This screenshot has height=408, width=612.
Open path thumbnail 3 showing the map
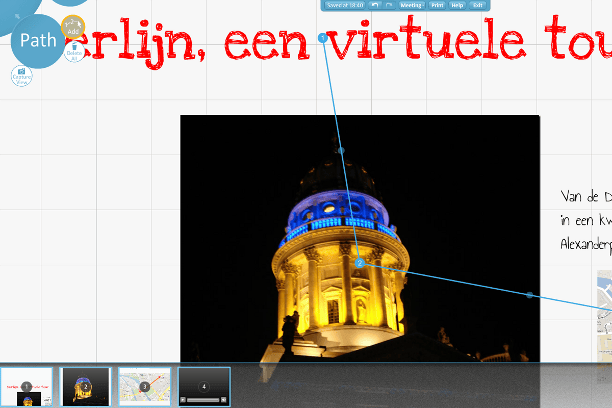click(145, 387)
